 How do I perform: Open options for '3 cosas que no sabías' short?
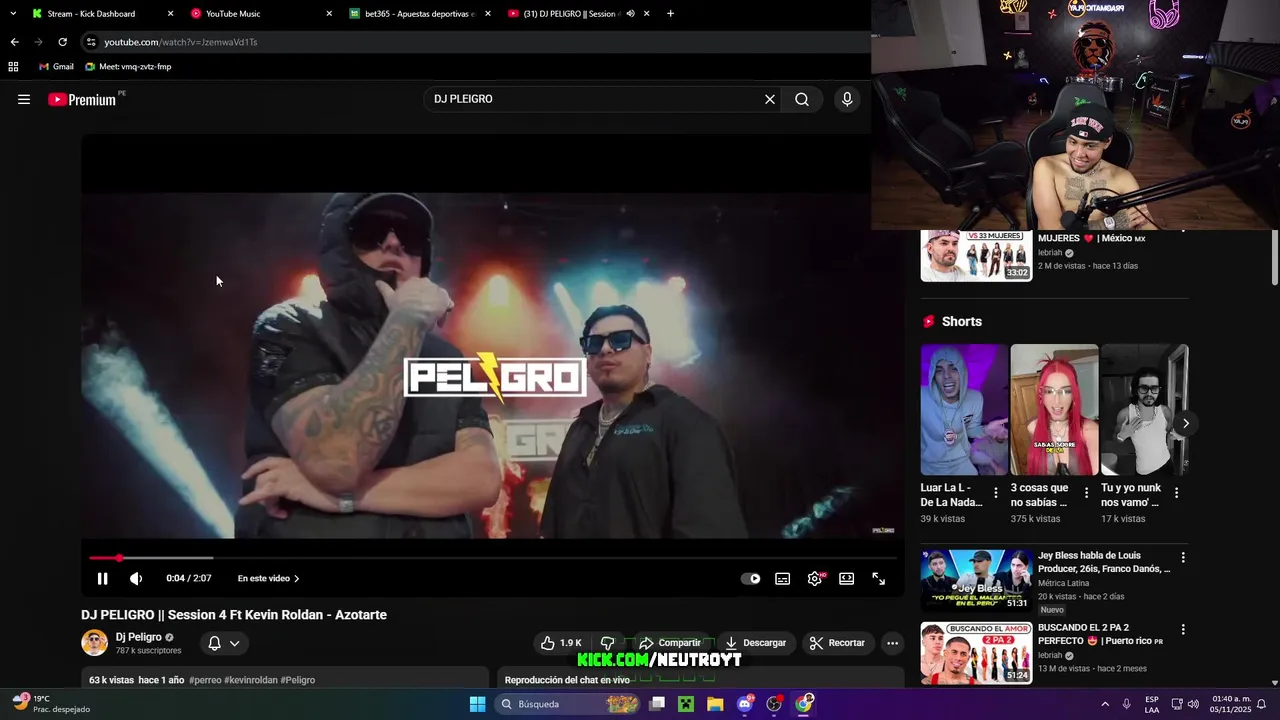point(1086,493)
